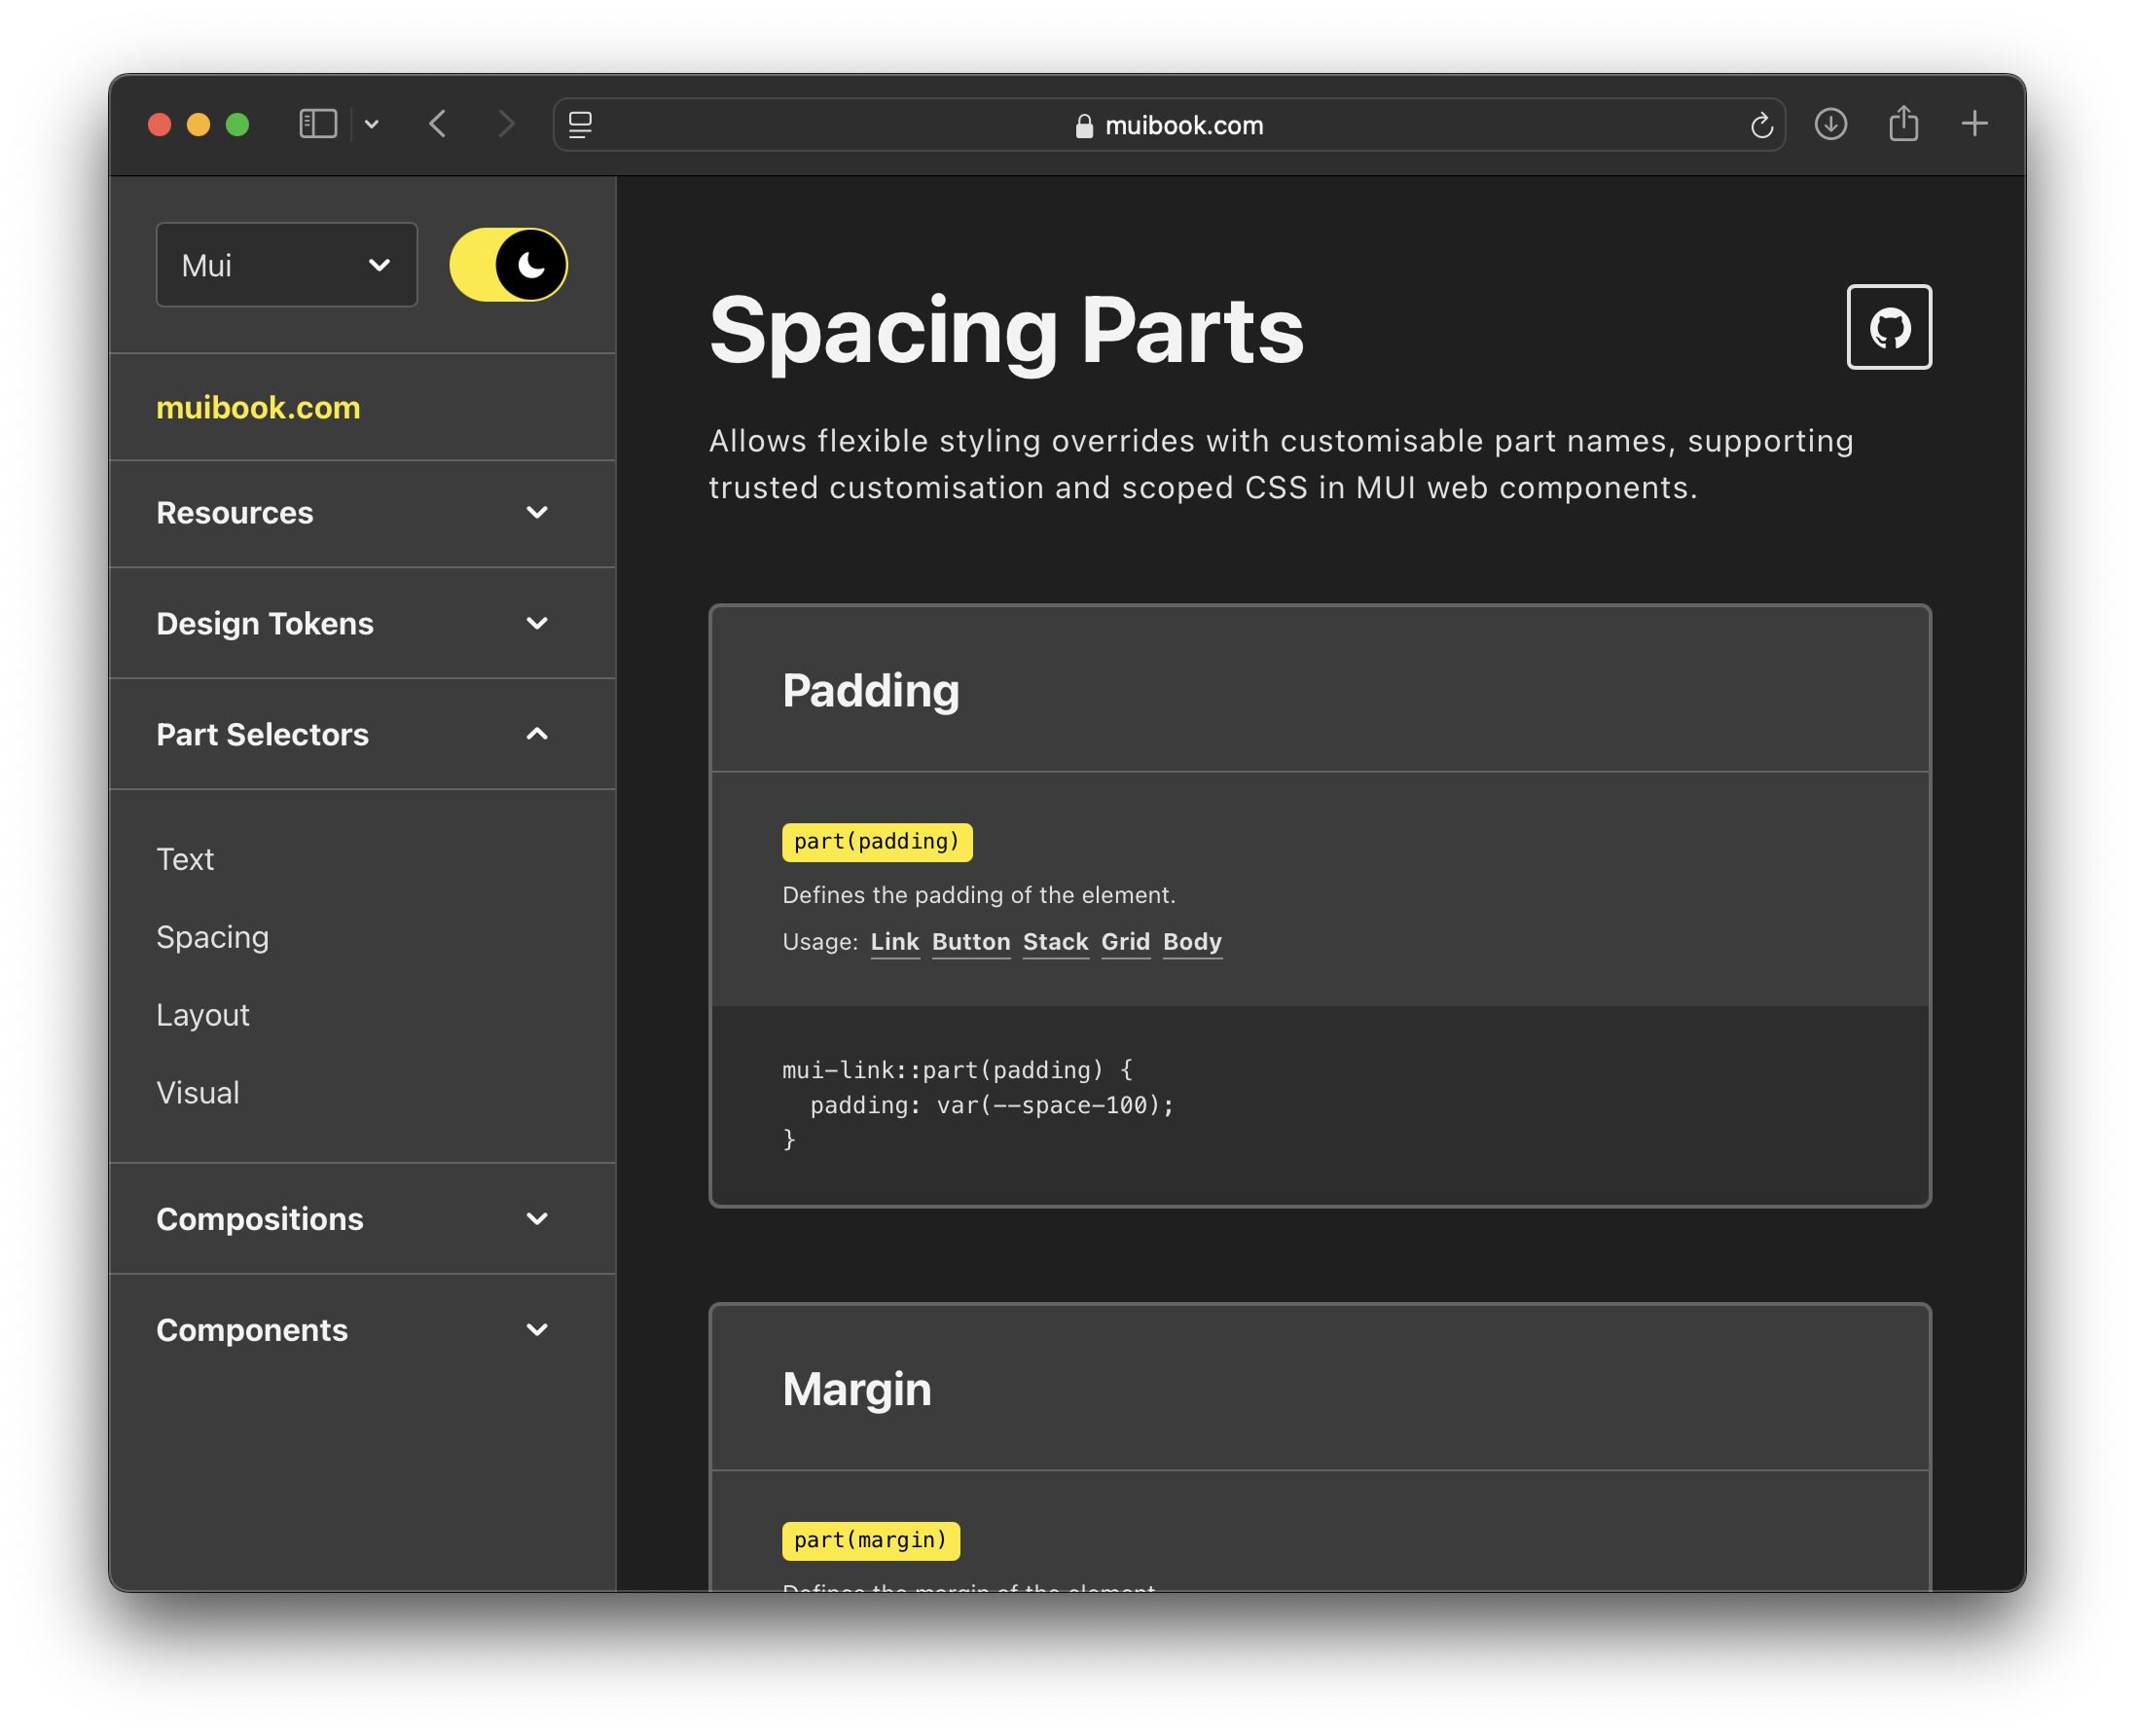The image size is (2135, 1736).
Task: Select the Layout item in sidebar
Action: click(x=203, y=1015)
